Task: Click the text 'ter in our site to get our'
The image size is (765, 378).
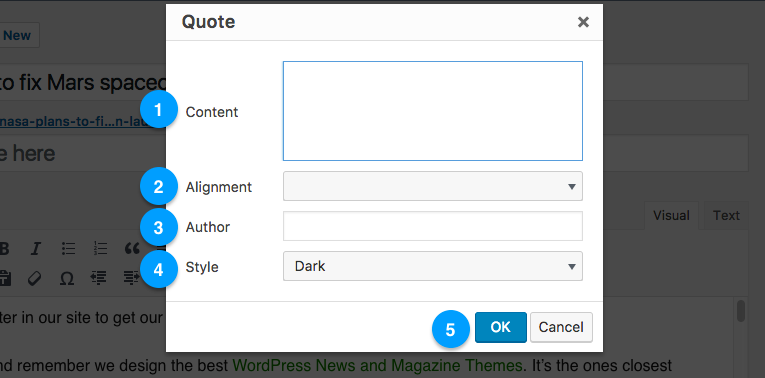Action: coord(81,318)
